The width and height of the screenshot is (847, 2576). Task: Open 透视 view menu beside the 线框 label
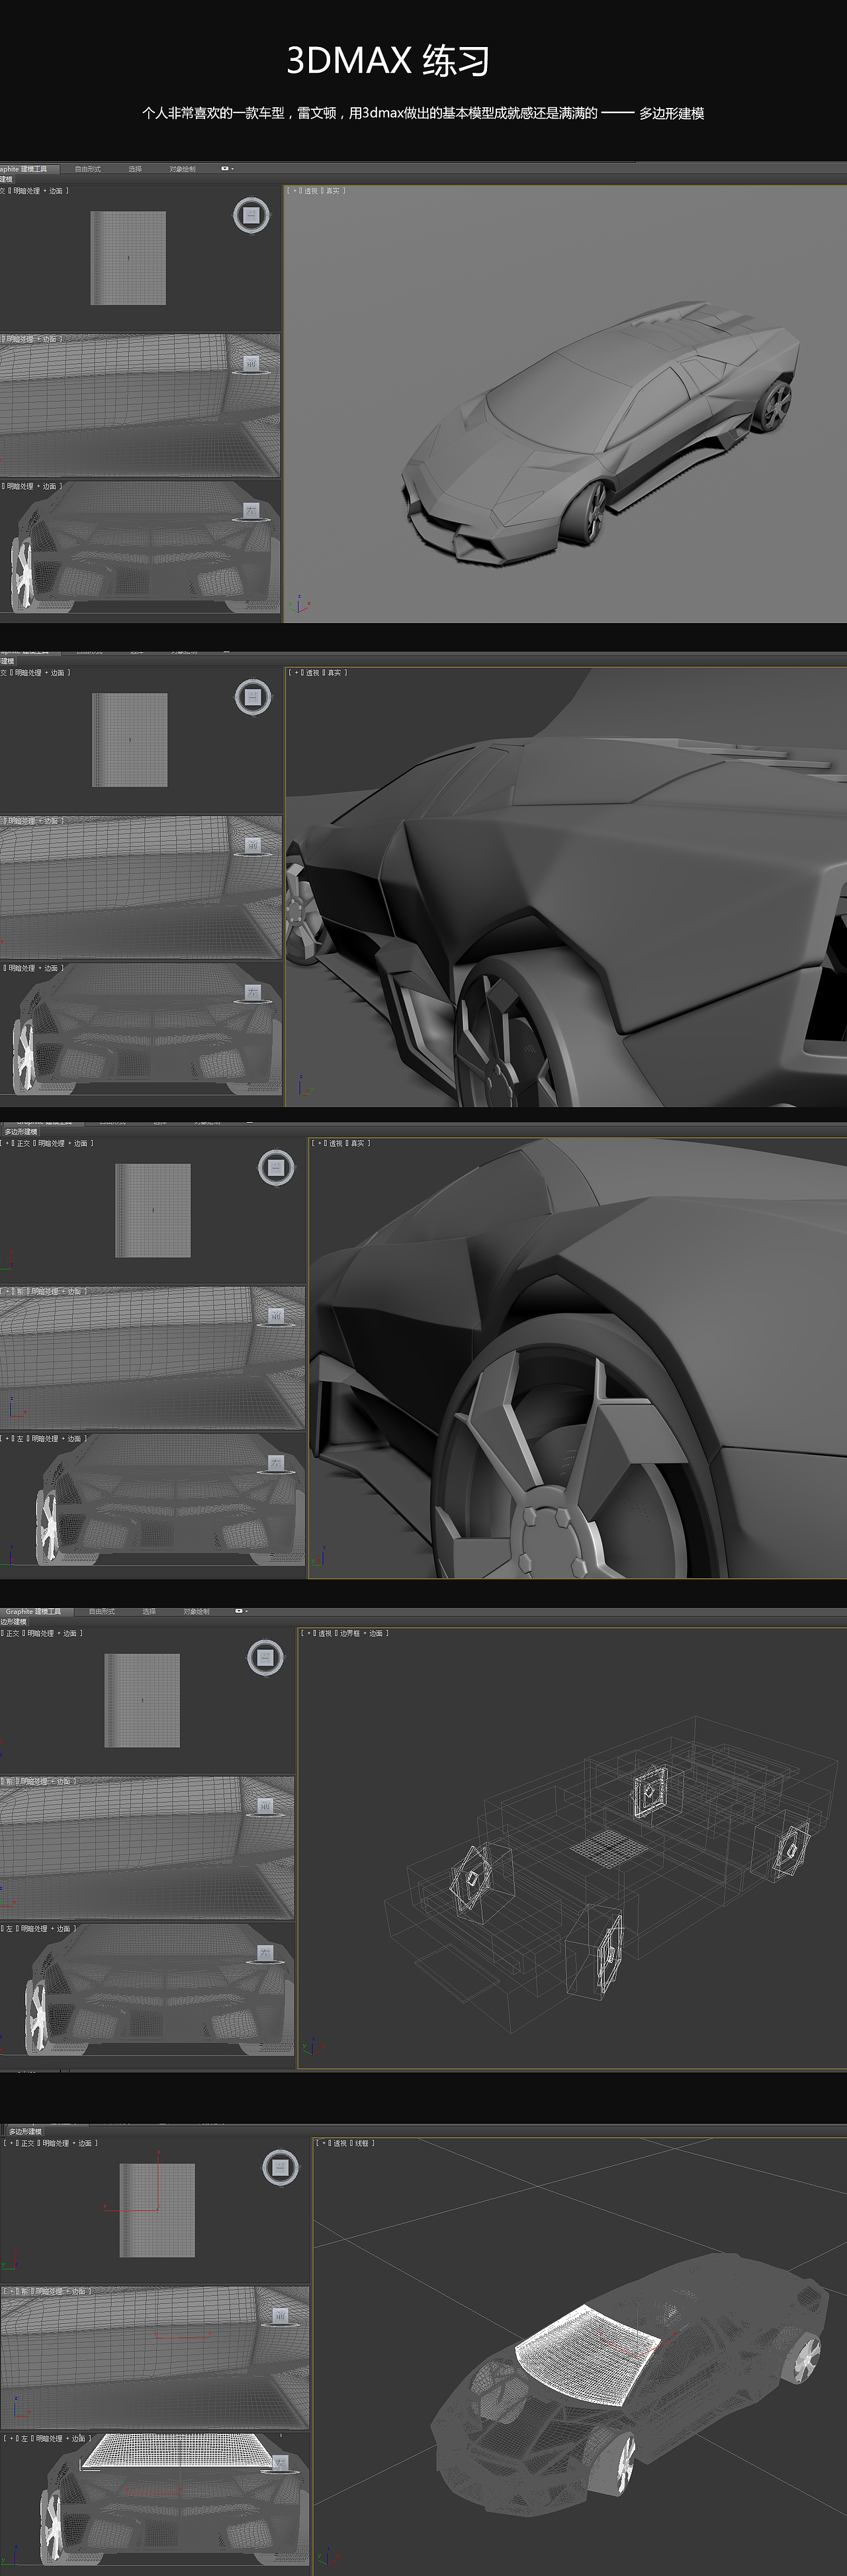point(339,2143)
